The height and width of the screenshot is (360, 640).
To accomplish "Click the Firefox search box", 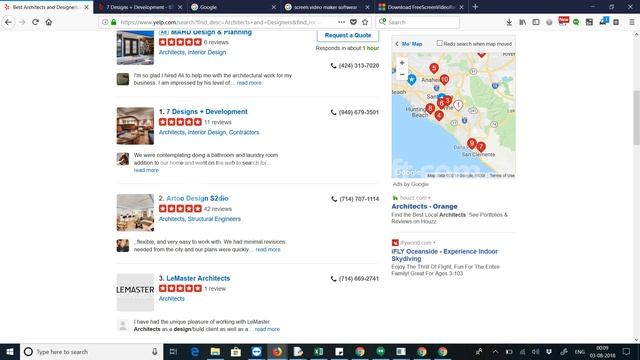I will tap(417, 22).
